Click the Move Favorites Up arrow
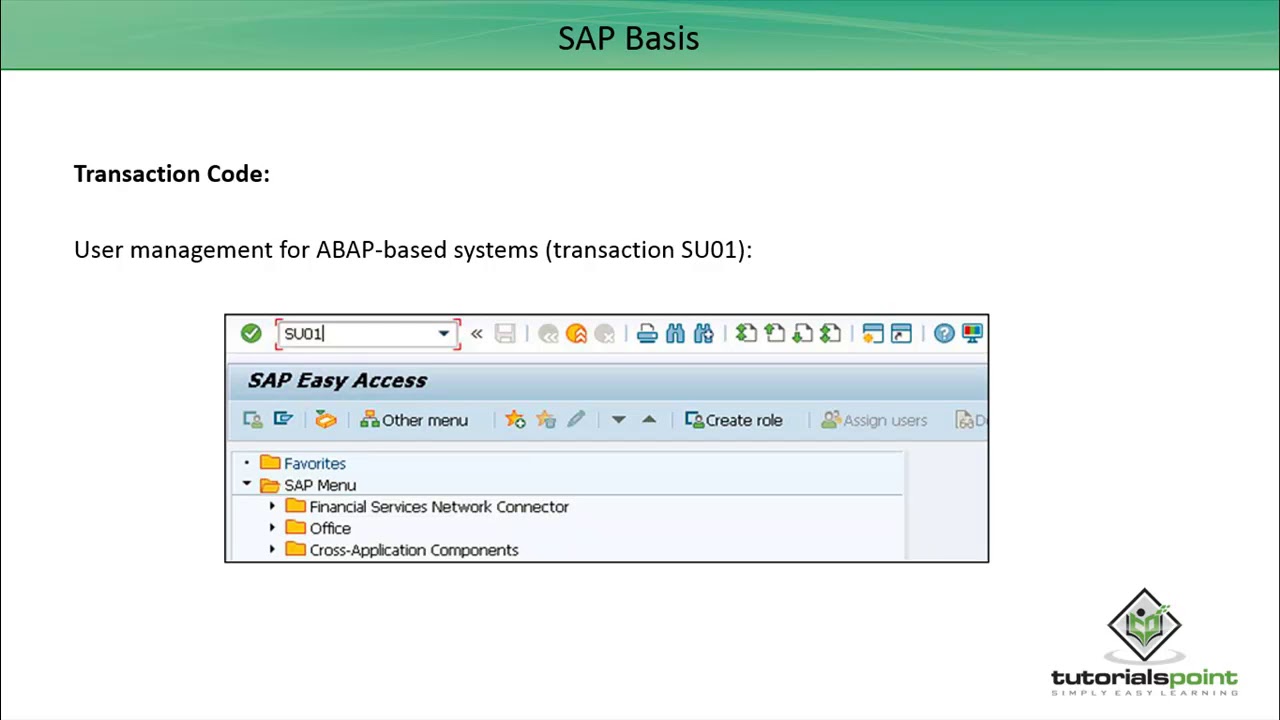 click(649, 420)
